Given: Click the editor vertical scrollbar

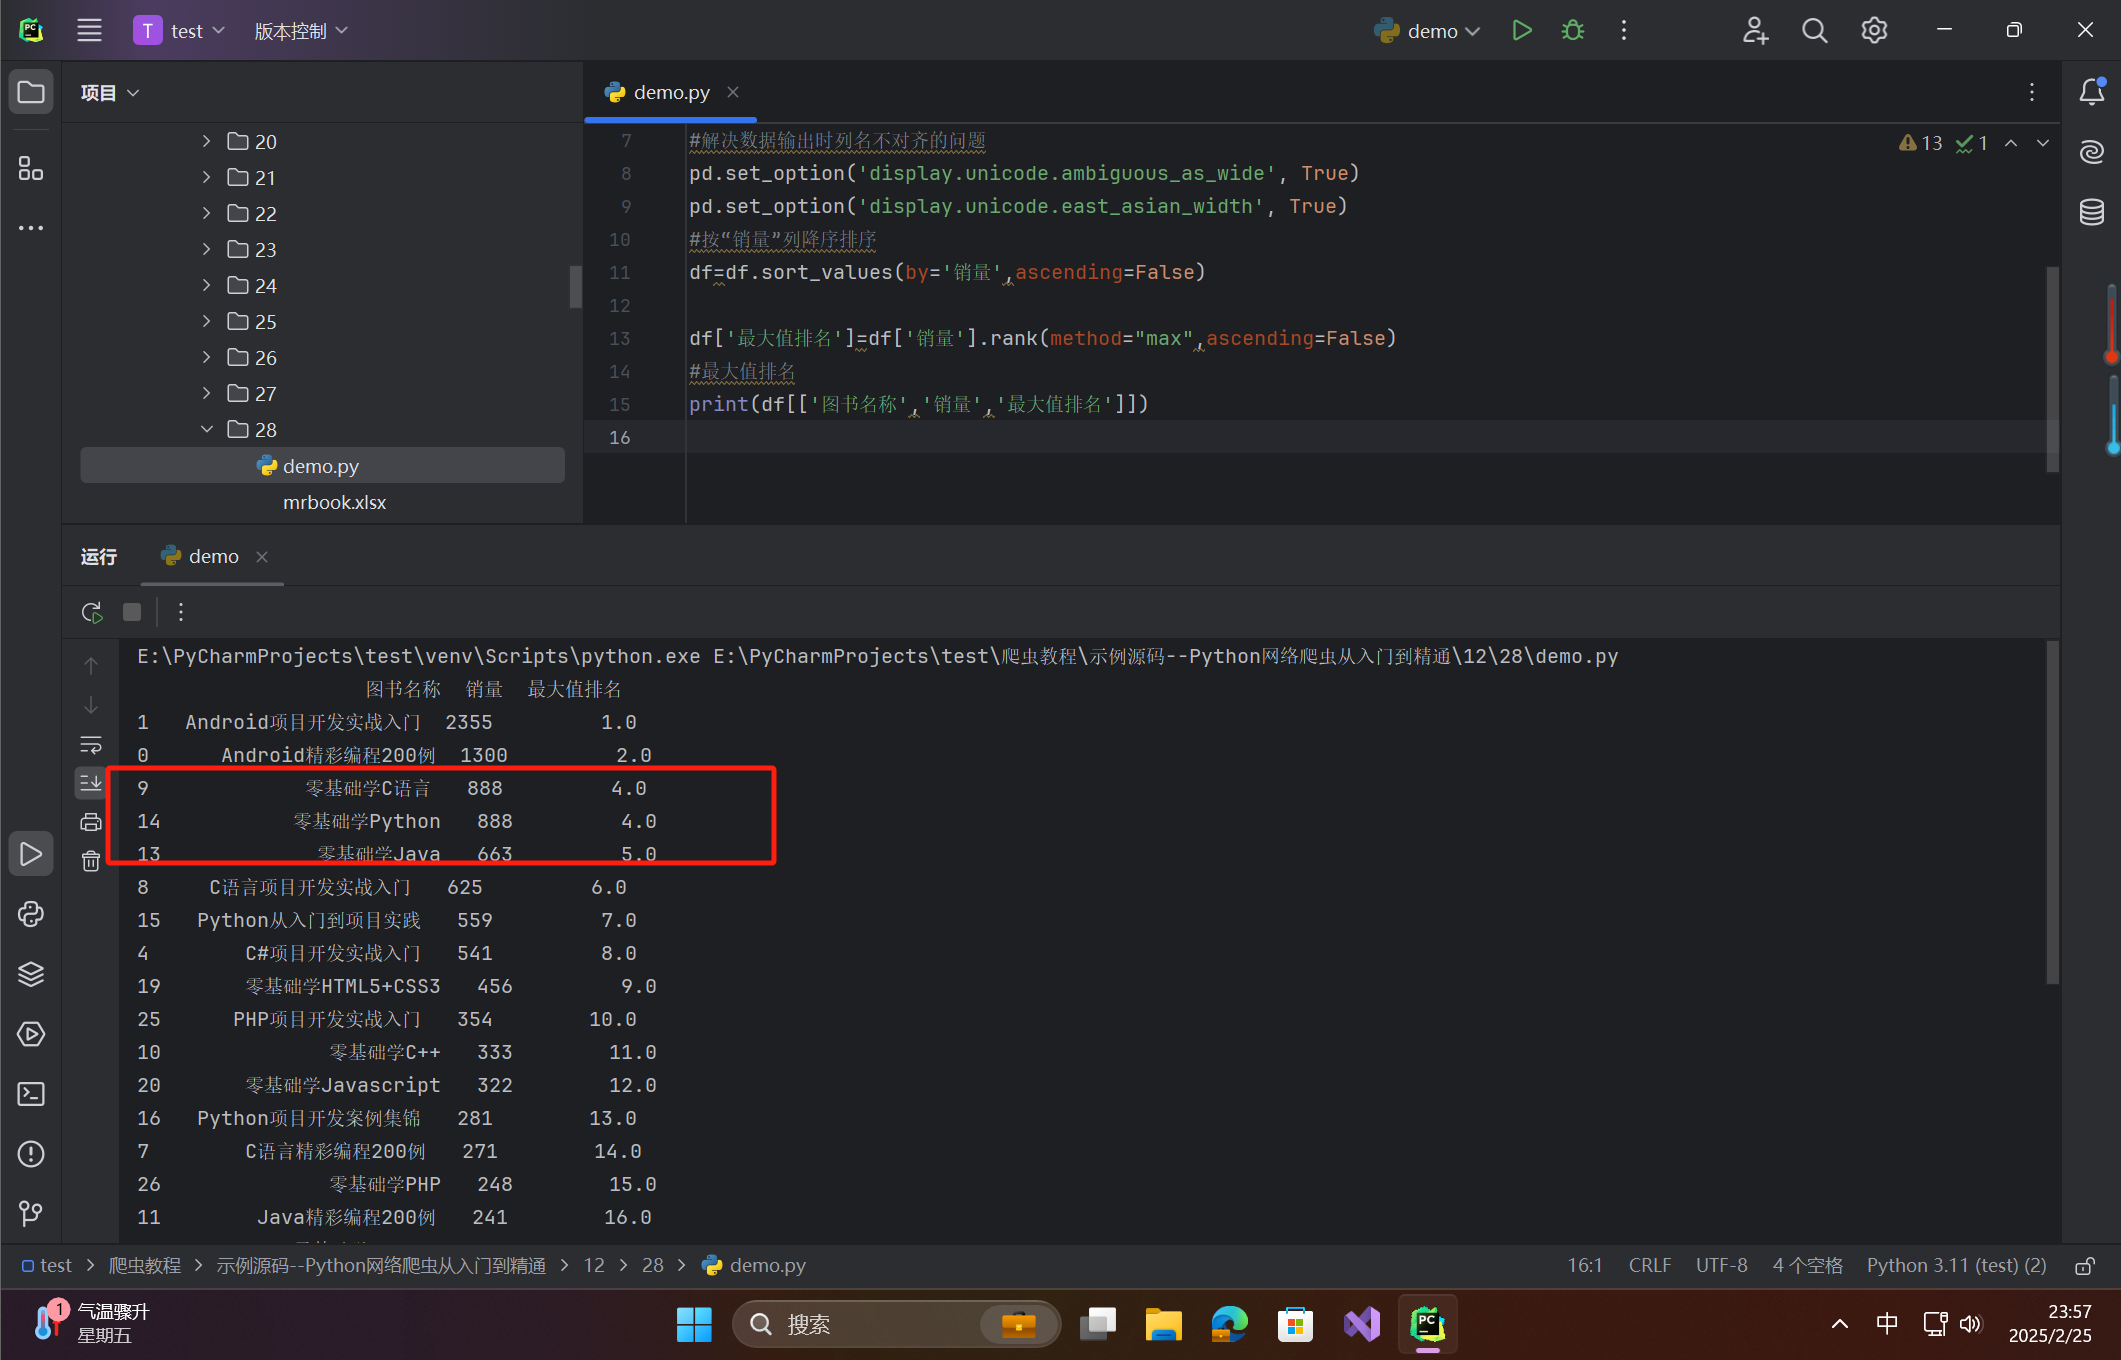Looking at the screenshot, I should click(2052, 368).
